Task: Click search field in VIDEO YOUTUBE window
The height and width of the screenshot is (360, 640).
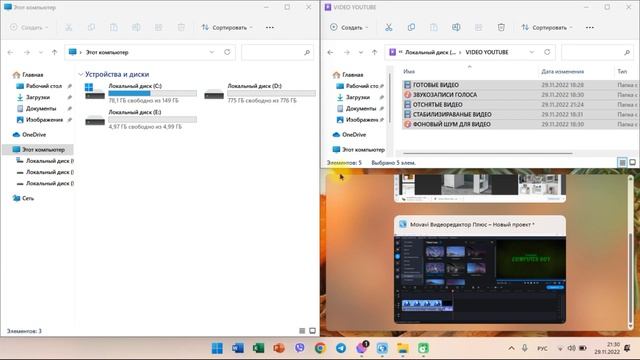Action: (x=597, y=52)
